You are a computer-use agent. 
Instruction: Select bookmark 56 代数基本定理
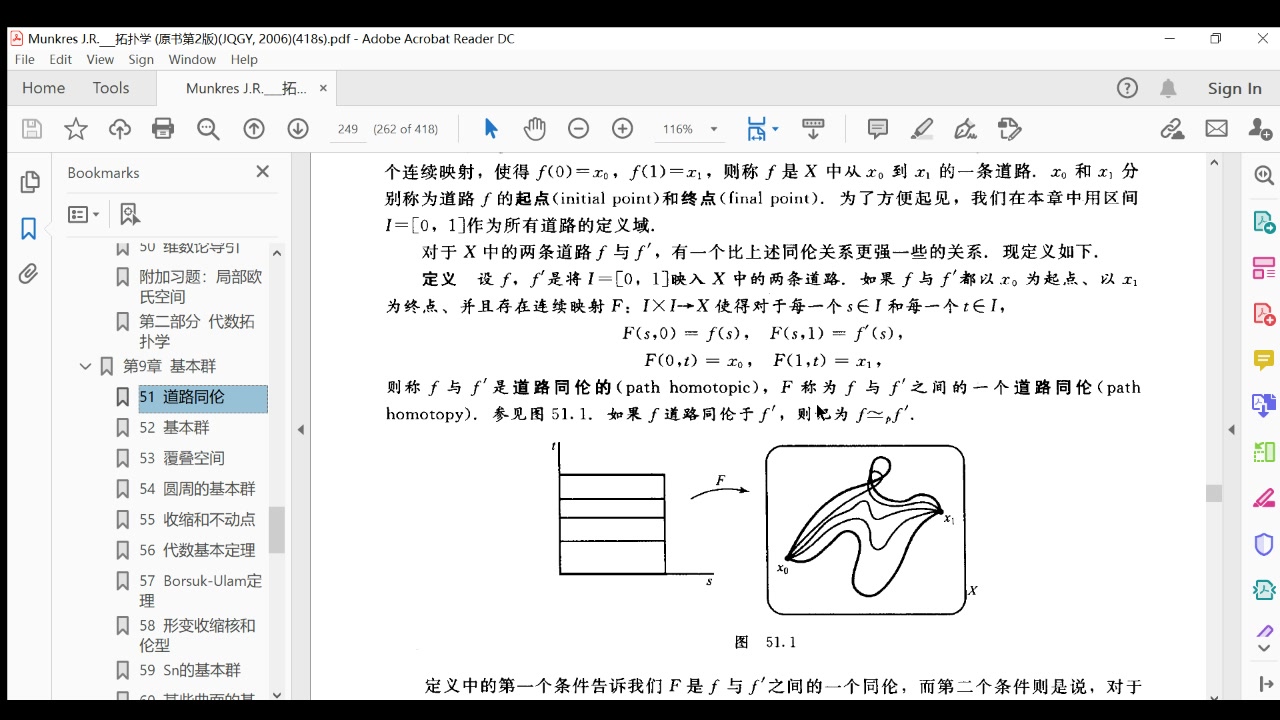click(197, 551)
